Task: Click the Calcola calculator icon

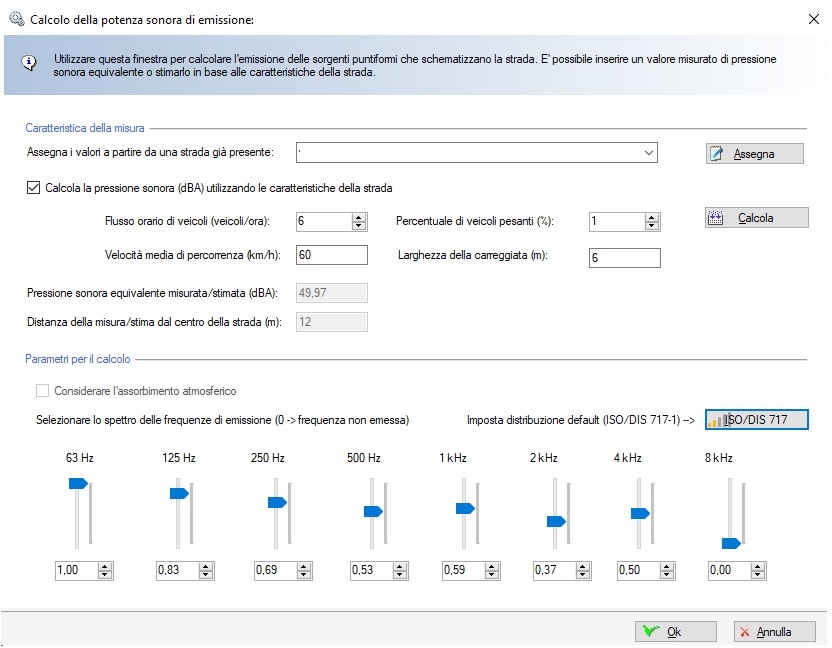Action: click(x=715, y=218)
